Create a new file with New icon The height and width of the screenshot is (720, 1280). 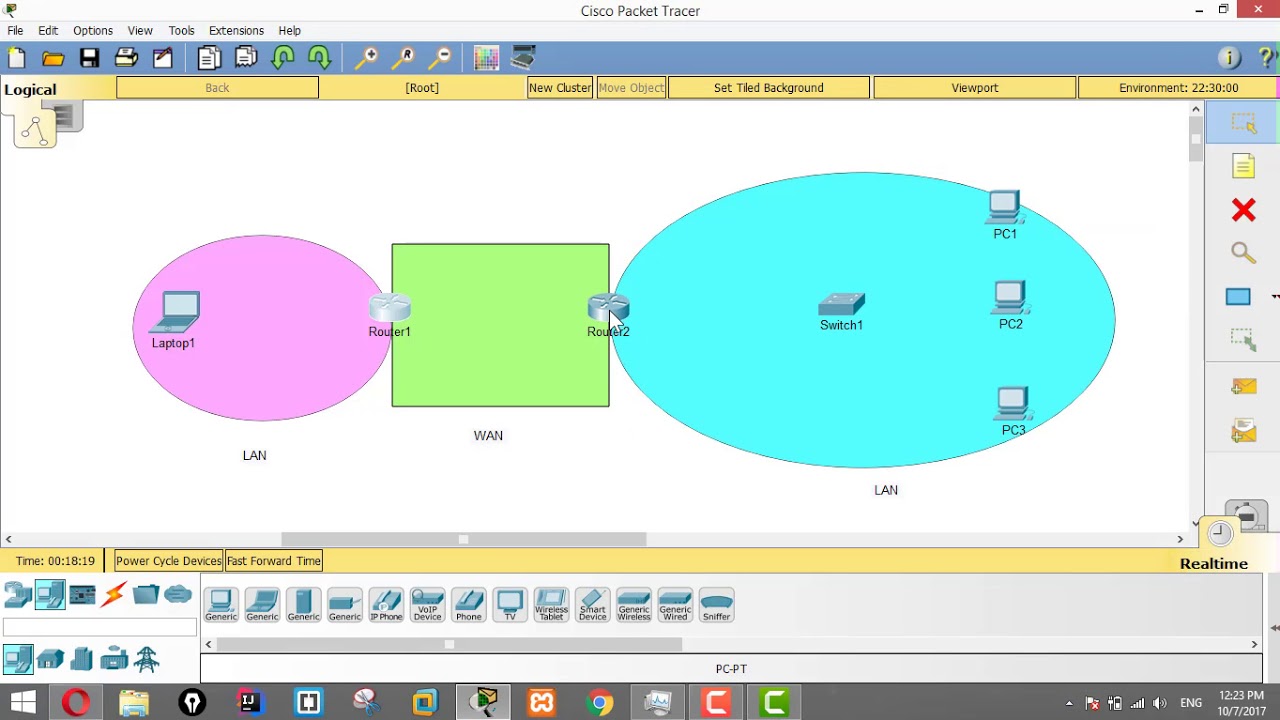[x=17, y=58]
